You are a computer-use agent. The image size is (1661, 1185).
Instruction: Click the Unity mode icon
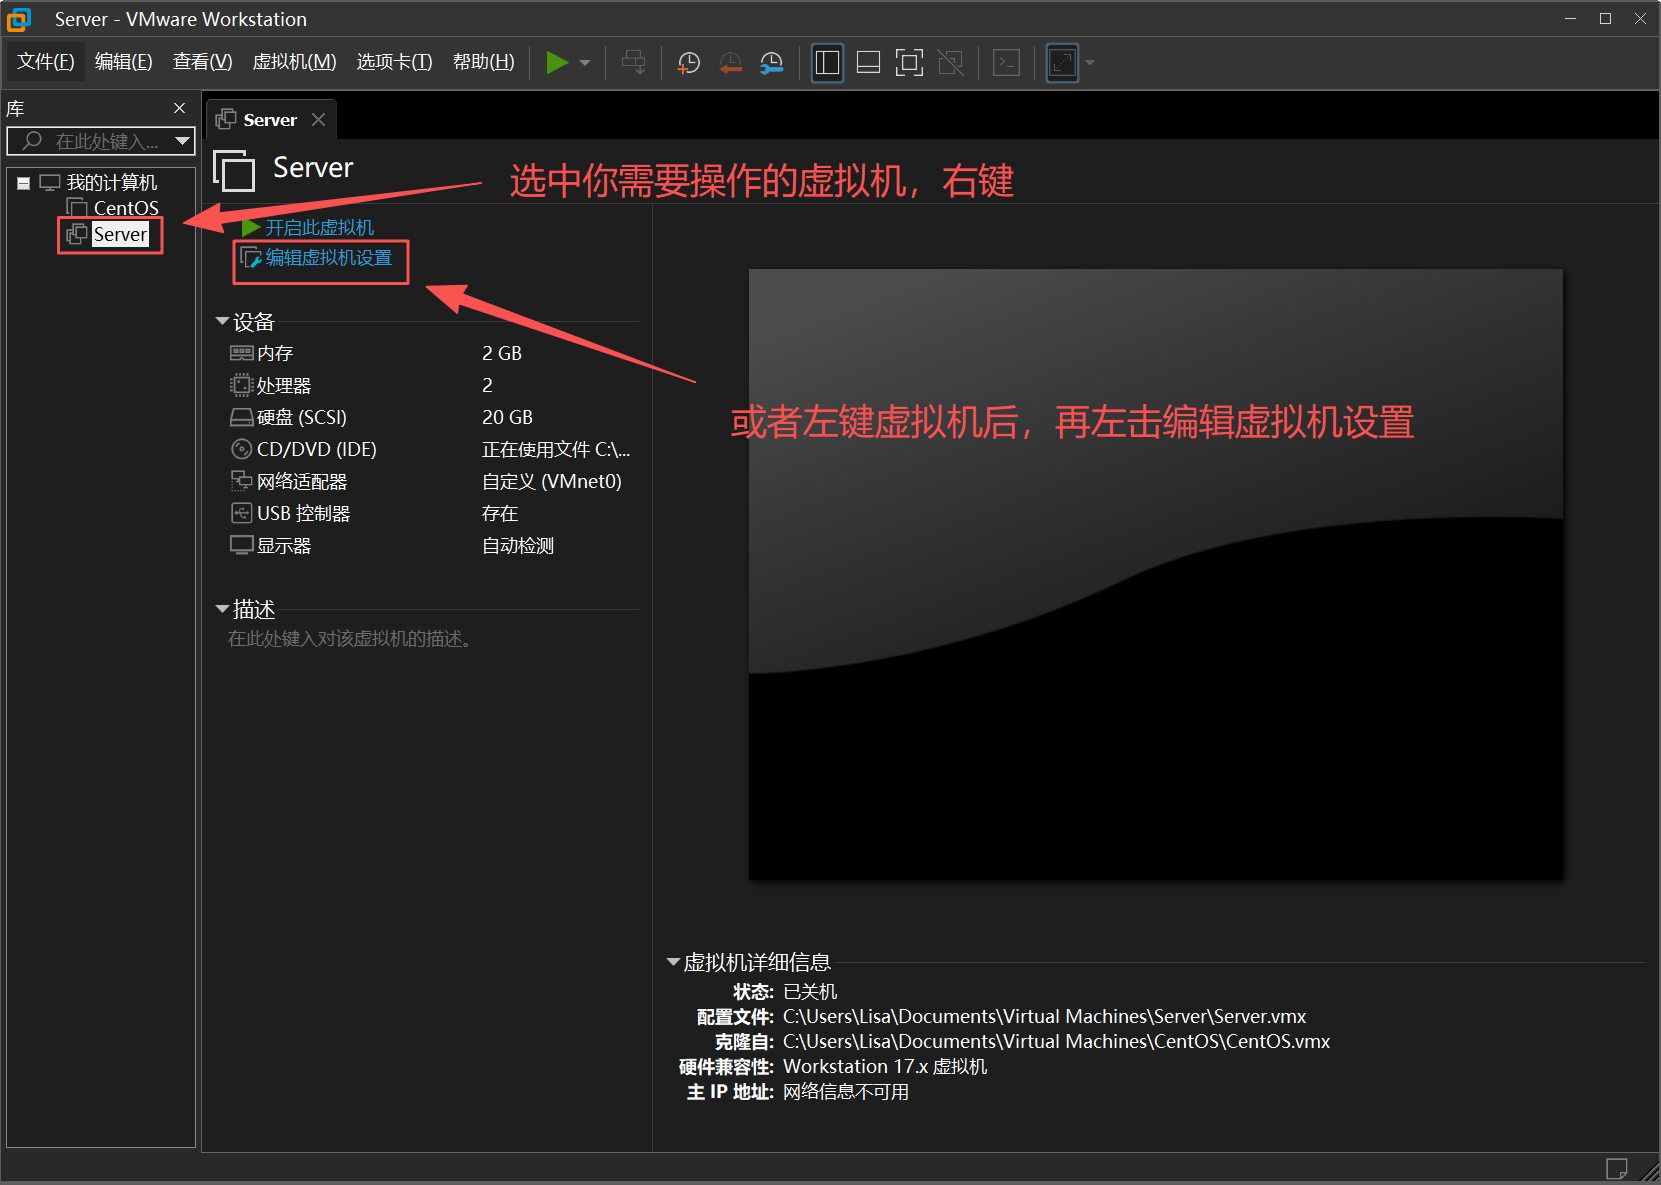click(x=951, y=63)
